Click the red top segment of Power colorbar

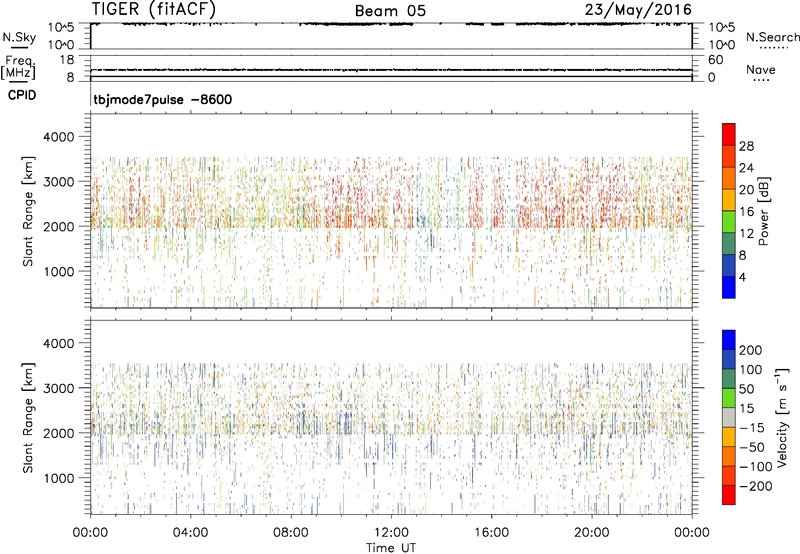point(729,134)
